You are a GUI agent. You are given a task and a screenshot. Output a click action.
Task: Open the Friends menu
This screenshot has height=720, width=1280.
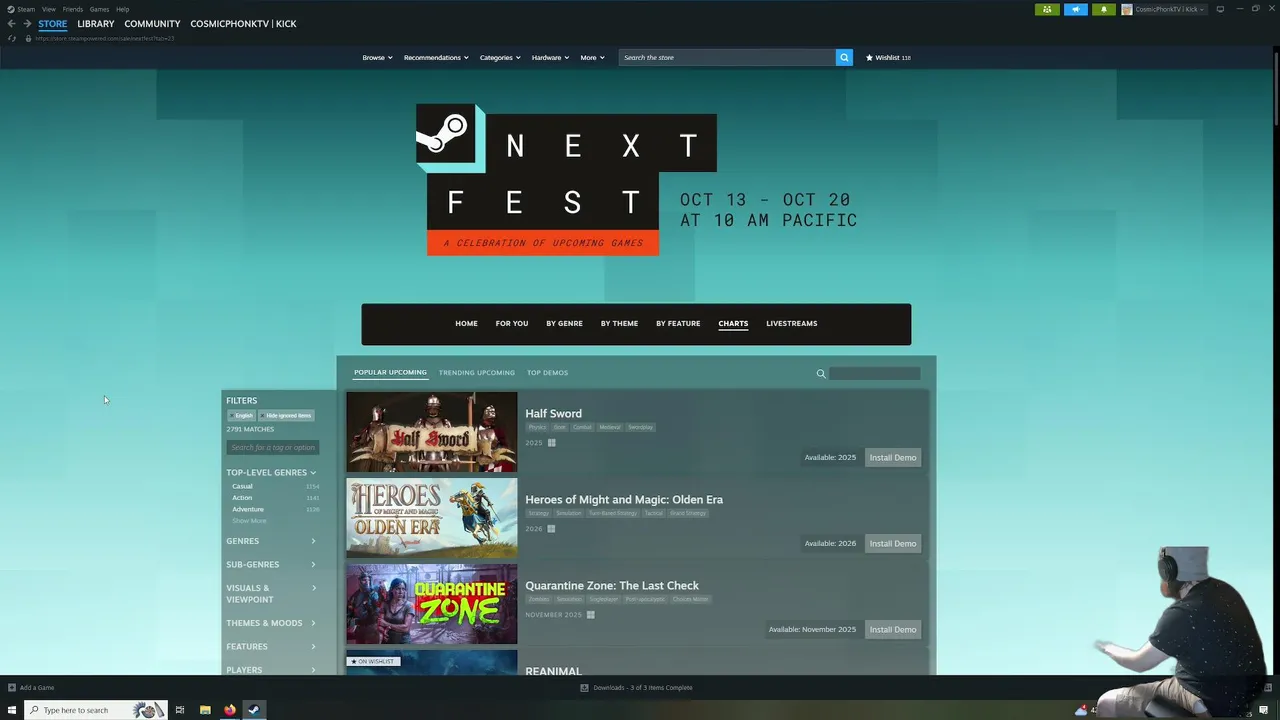[x=73, y=9]
